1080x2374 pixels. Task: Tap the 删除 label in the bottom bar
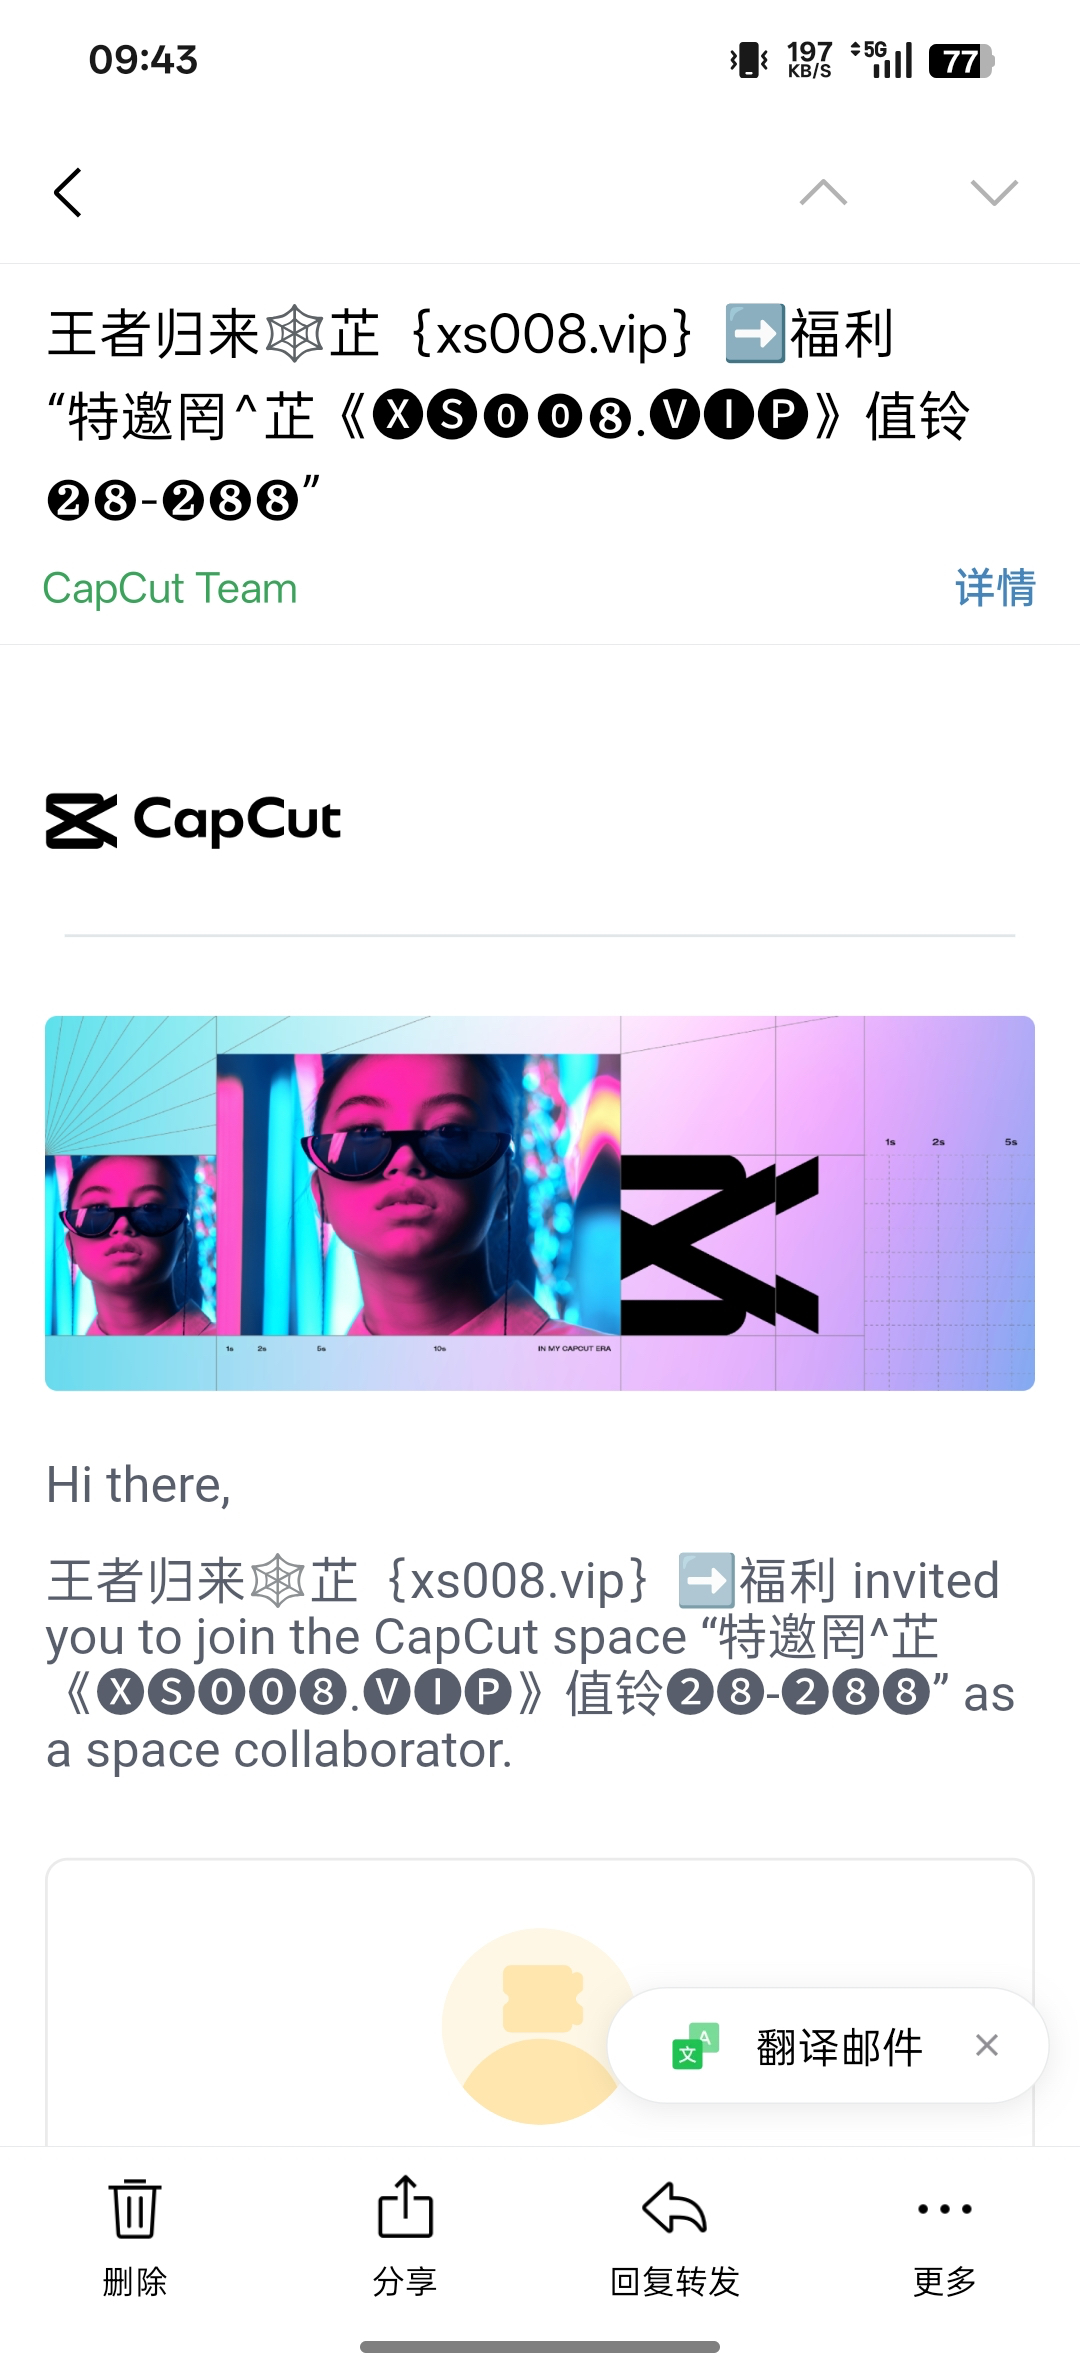pos(134,2281)
